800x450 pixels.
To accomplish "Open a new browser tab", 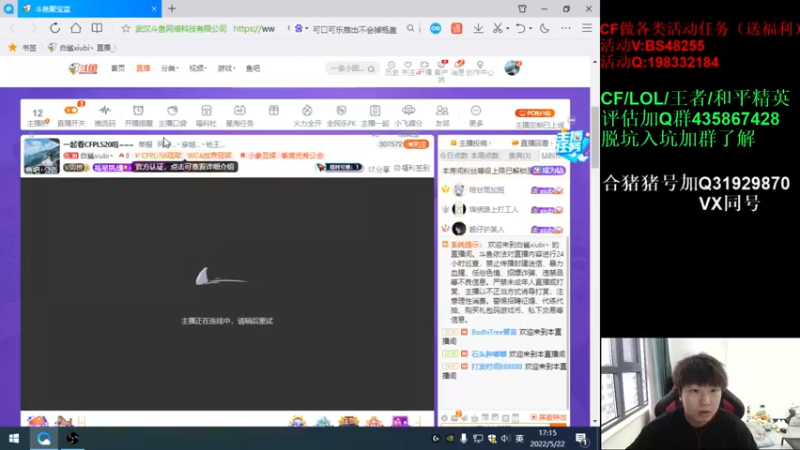I will click(x=172, y=9).
